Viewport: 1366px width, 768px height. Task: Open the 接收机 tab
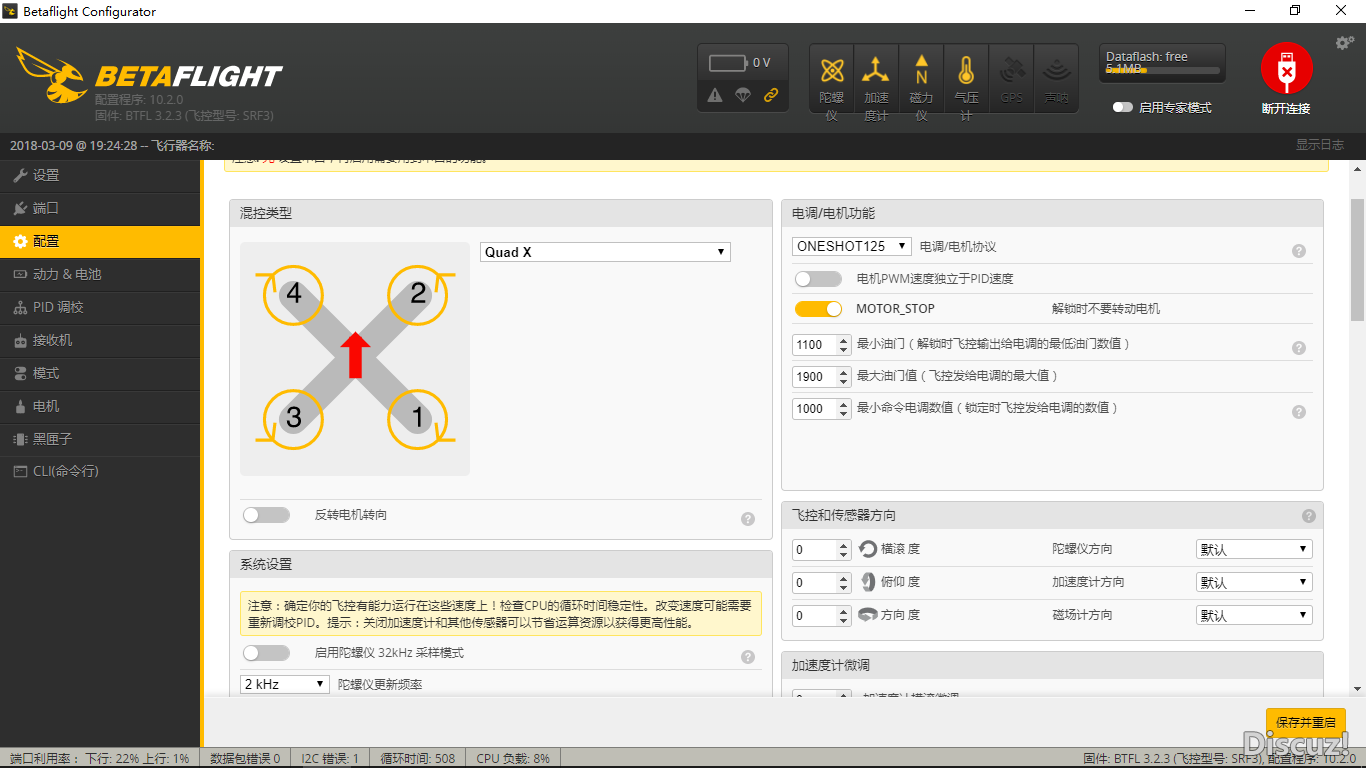pos(100,340)
